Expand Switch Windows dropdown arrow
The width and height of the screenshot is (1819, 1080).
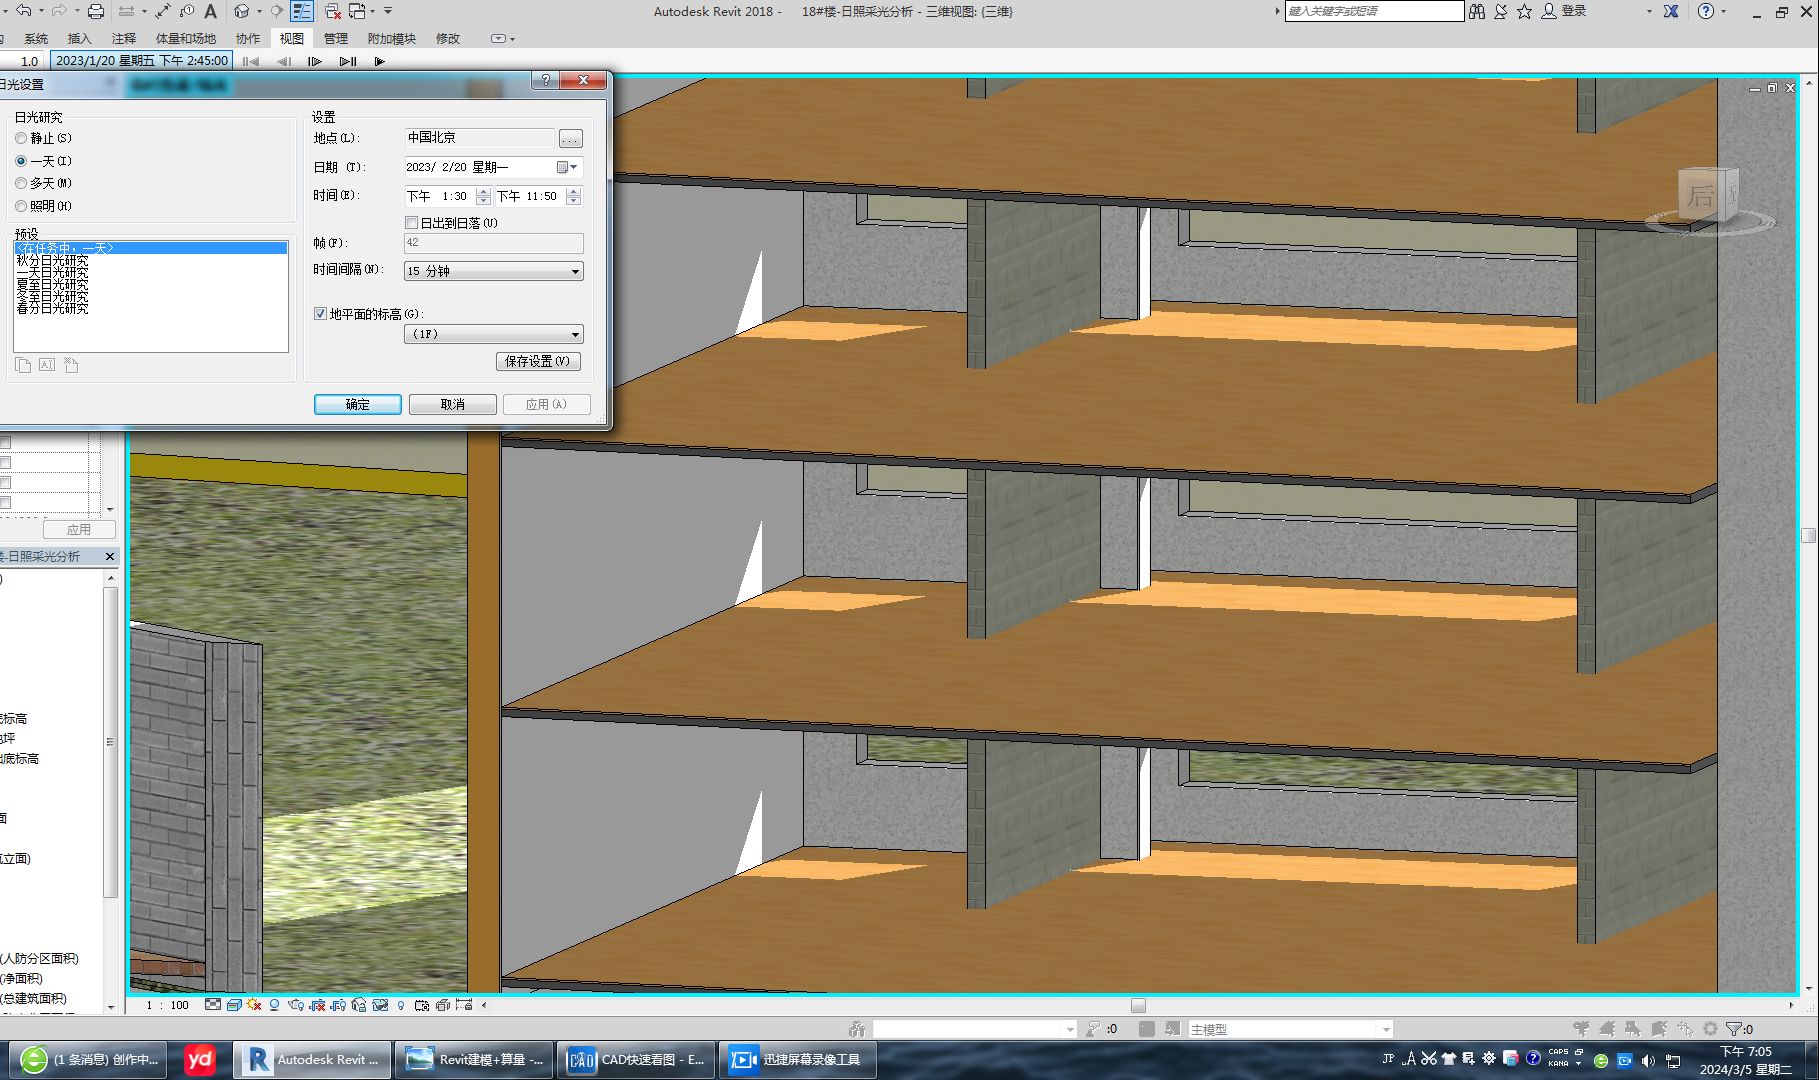(372, 11)
